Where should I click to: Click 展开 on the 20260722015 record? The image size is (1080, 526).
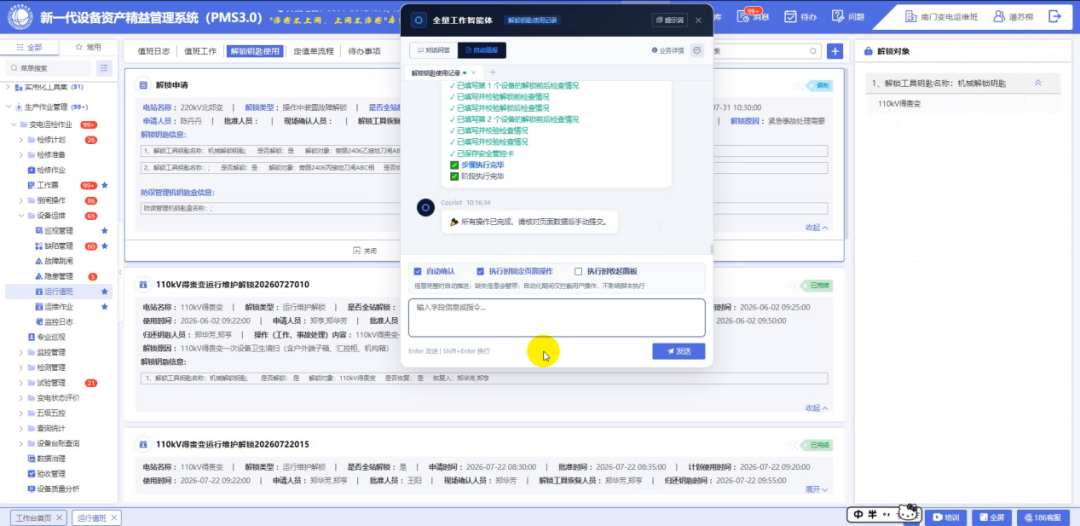tap(816, 490)
